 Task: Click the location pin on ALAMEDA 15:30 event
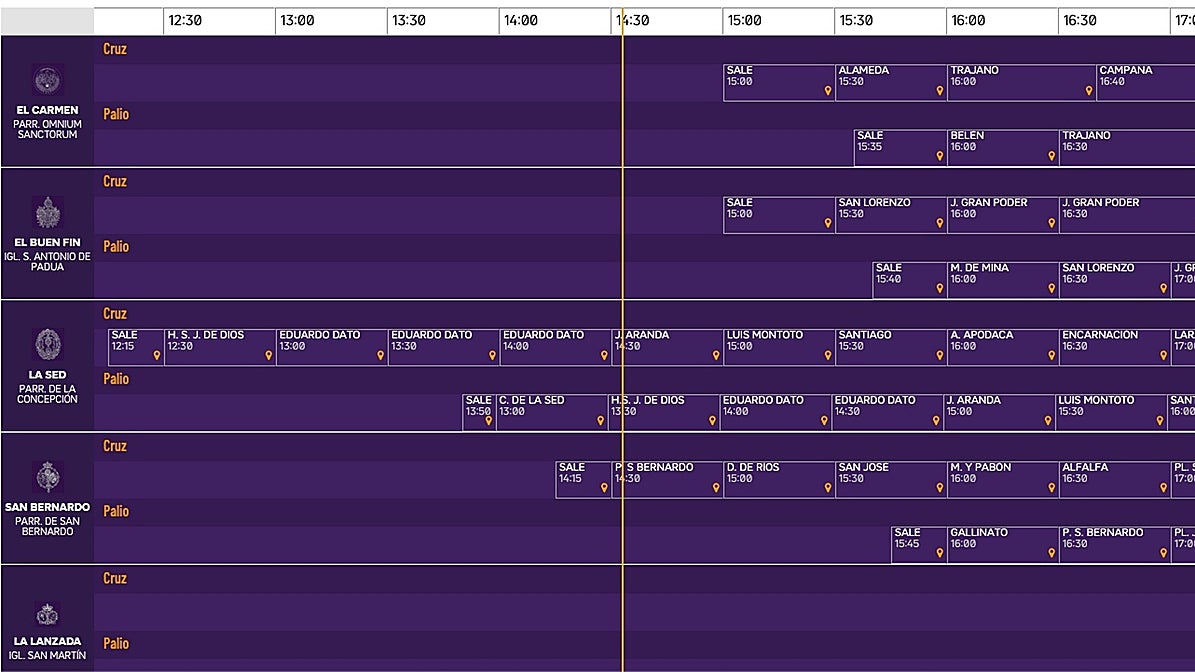coord(939,91)
